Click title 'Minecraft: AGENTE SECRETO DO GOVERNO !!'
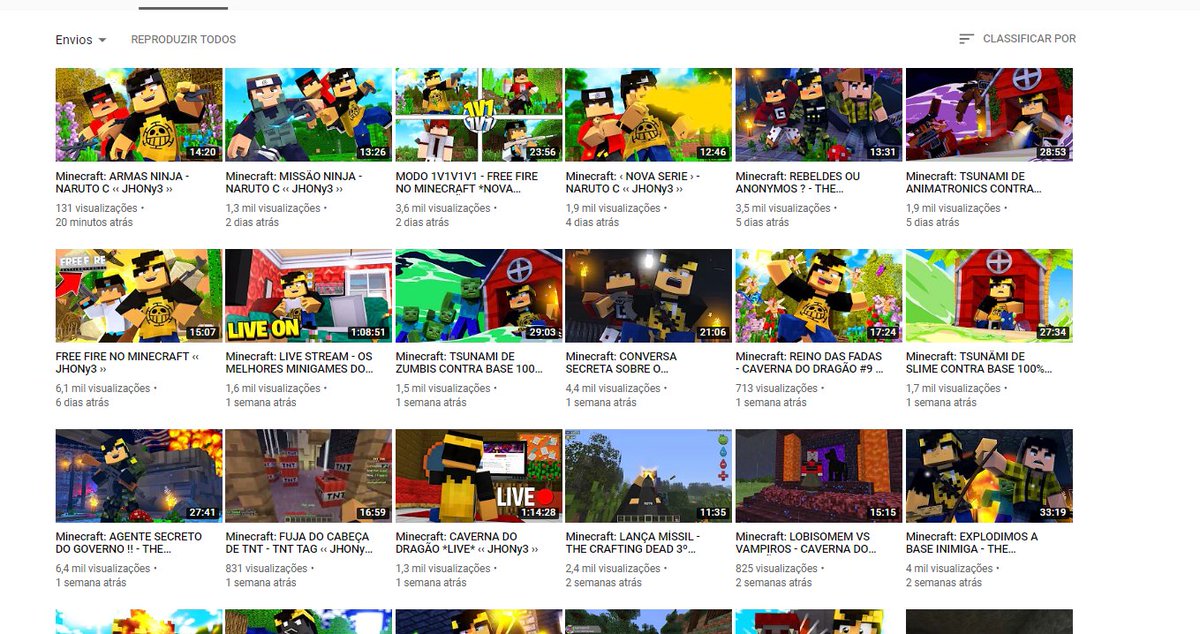1200x634 pixels. point(129,543)
